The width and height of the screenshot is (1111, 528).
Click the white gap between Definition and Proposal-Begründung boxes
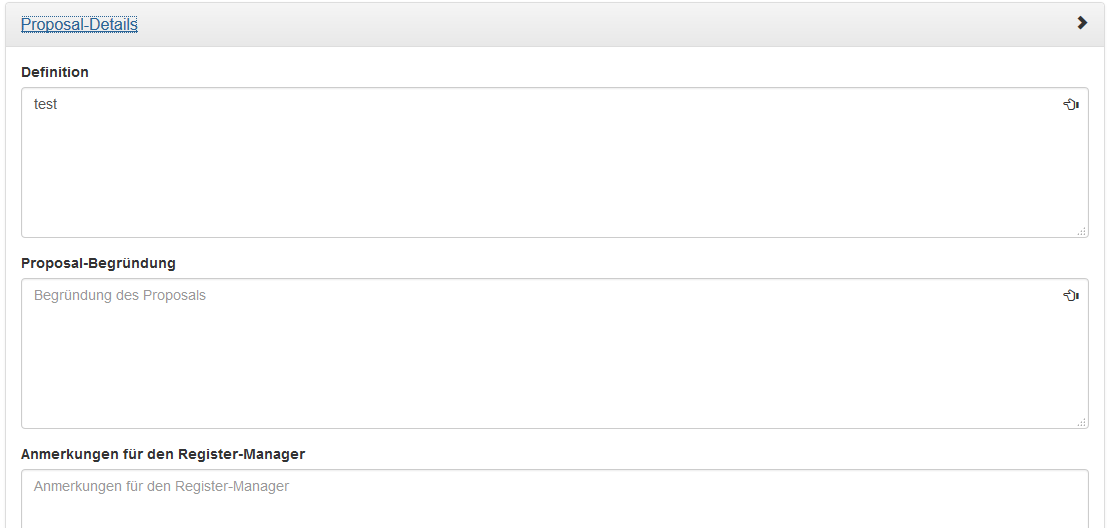click(x=555, y=246)
